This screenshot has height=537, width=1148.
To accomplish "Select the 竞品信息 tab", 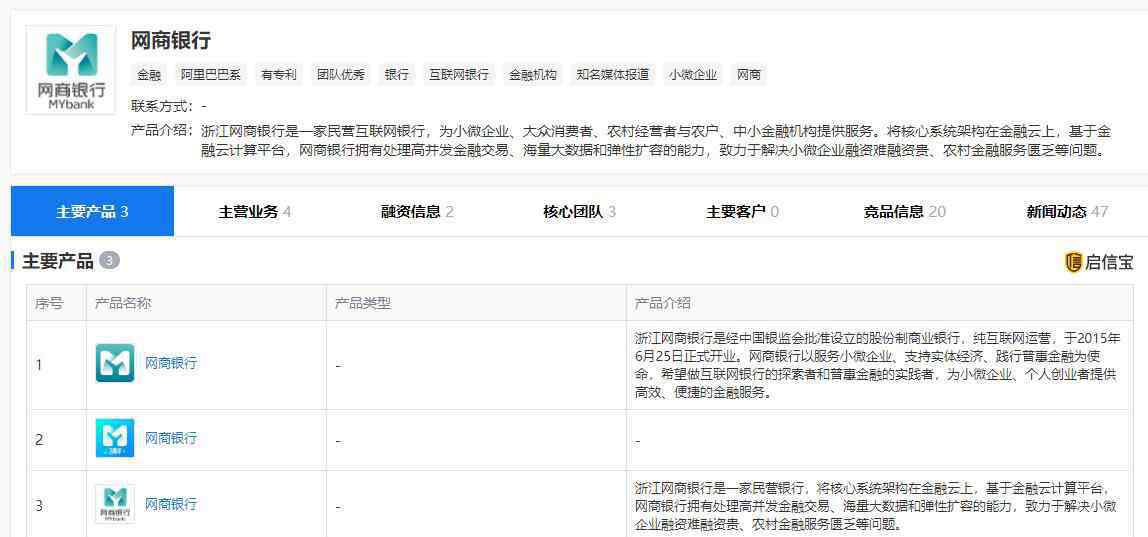I will click(905, 212).
